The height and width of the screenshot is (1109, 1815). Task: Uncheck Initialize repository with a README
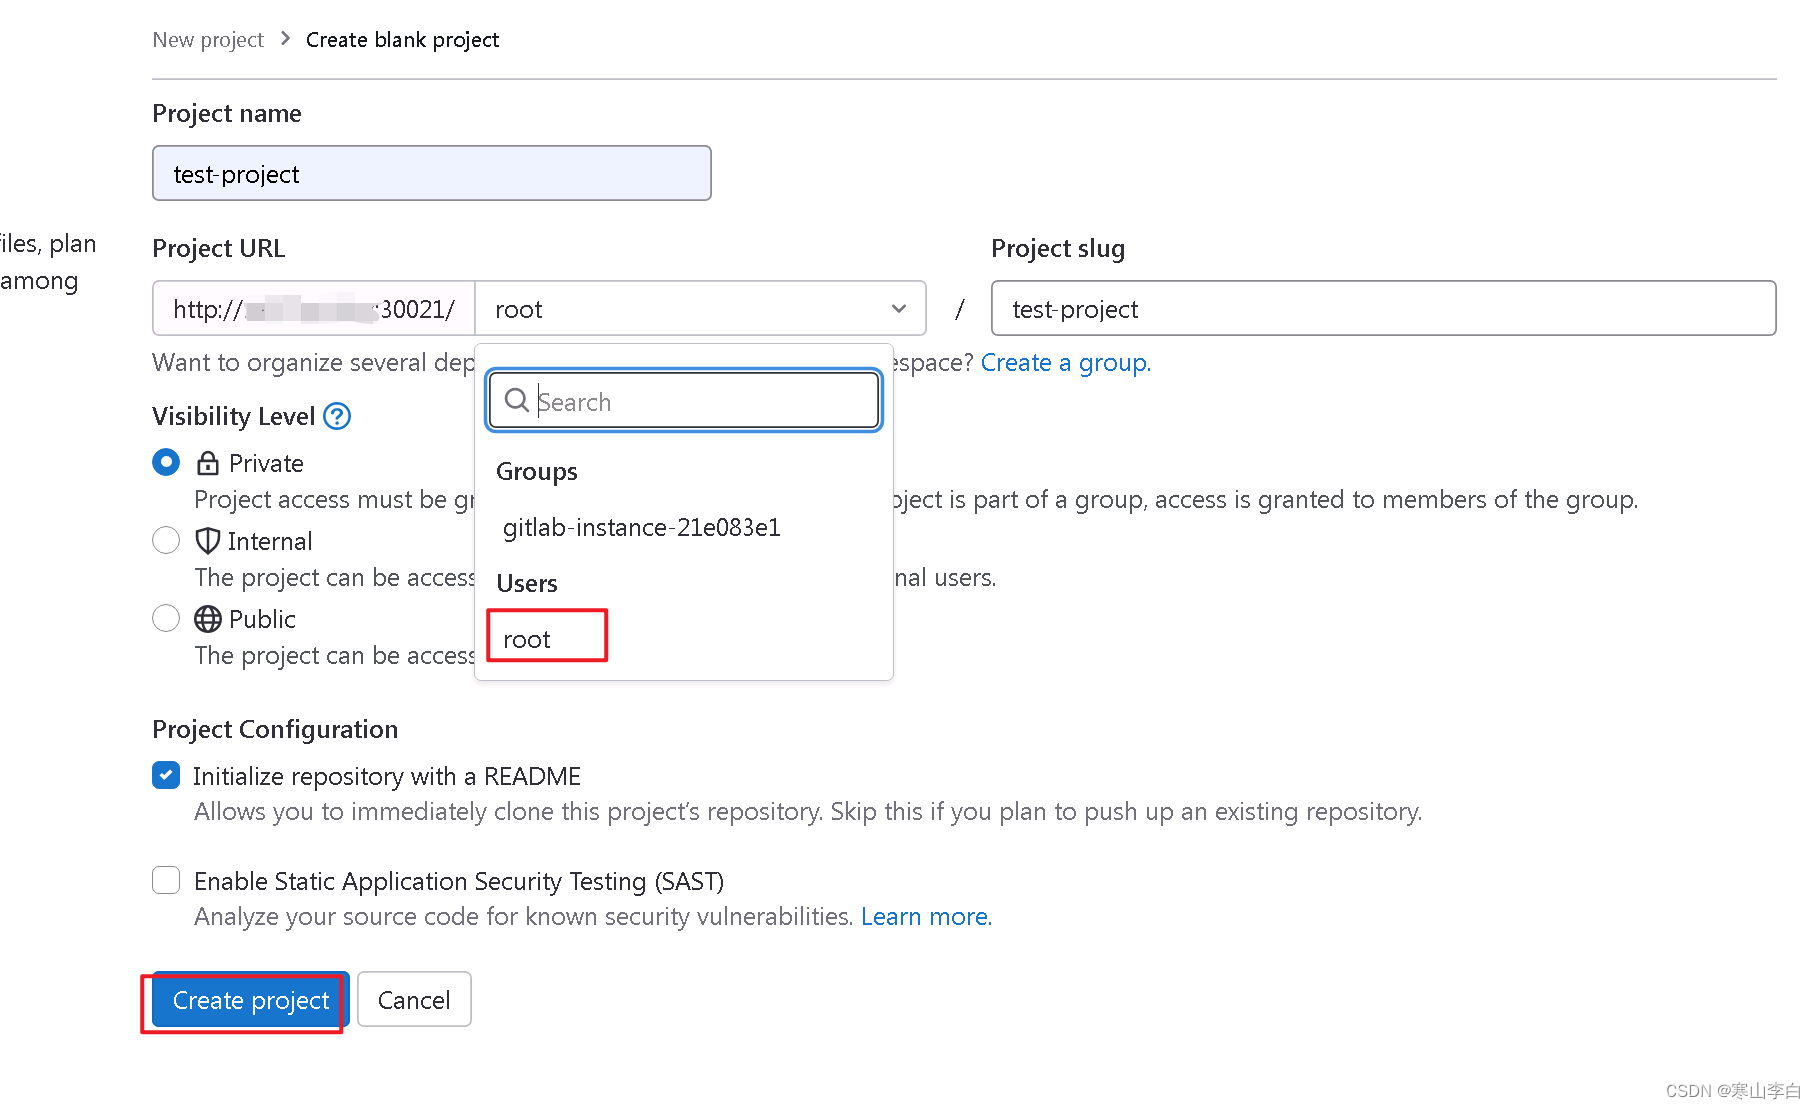(x=166, y=775)
